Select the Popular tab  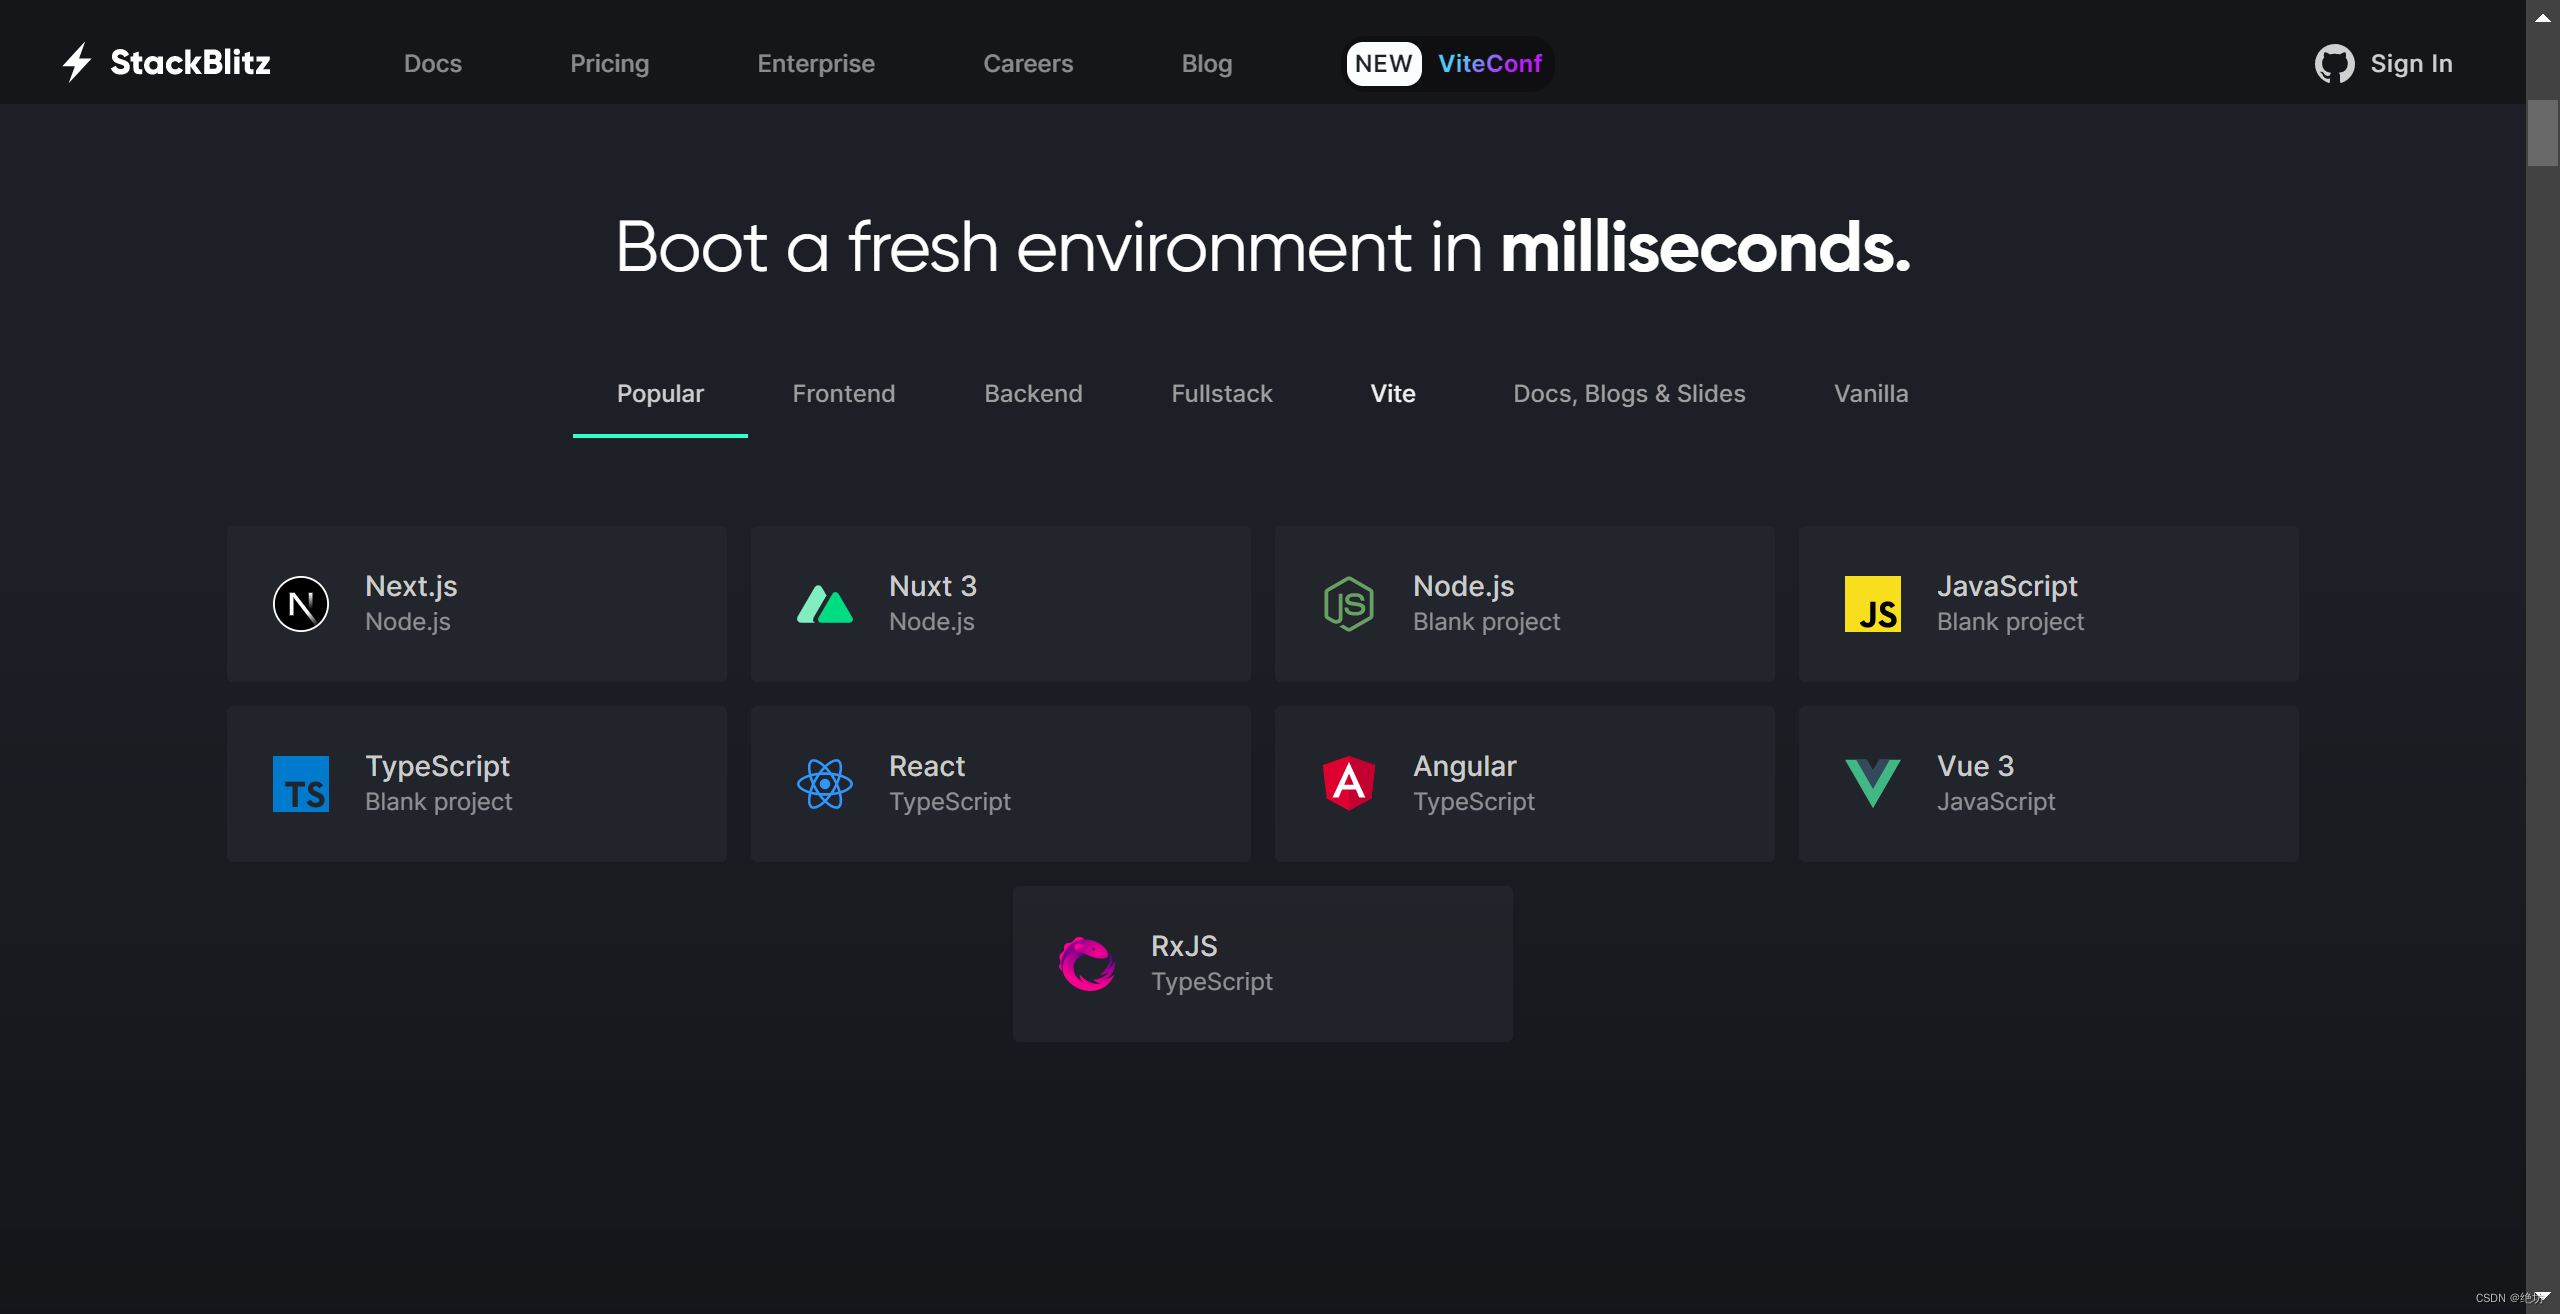click(x=660, y=393)
